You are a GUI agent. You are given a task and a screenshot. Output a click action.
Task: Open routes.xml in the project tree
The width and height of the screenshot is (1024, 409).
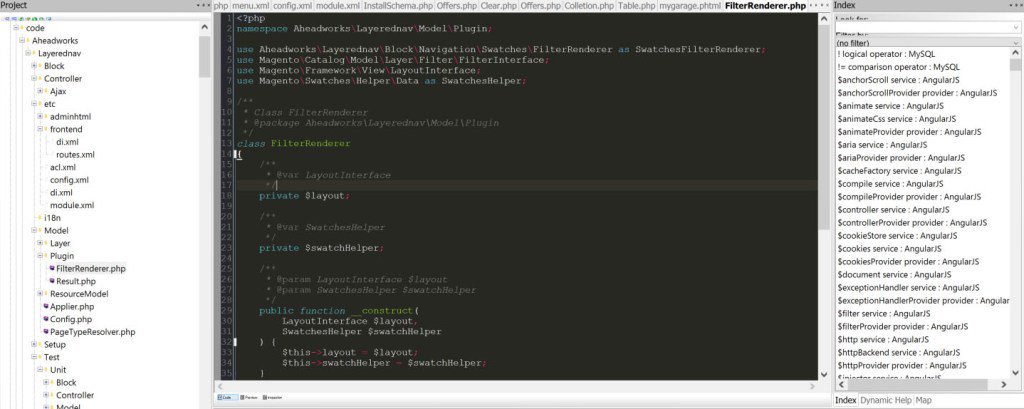click(75, 155)
